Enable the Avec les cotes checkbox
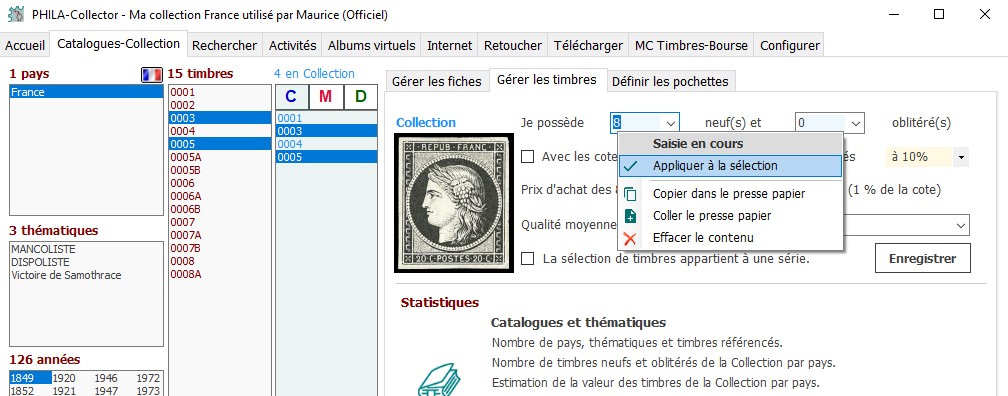The width and height of the screenshot is (1008, 396). point(528,156)
